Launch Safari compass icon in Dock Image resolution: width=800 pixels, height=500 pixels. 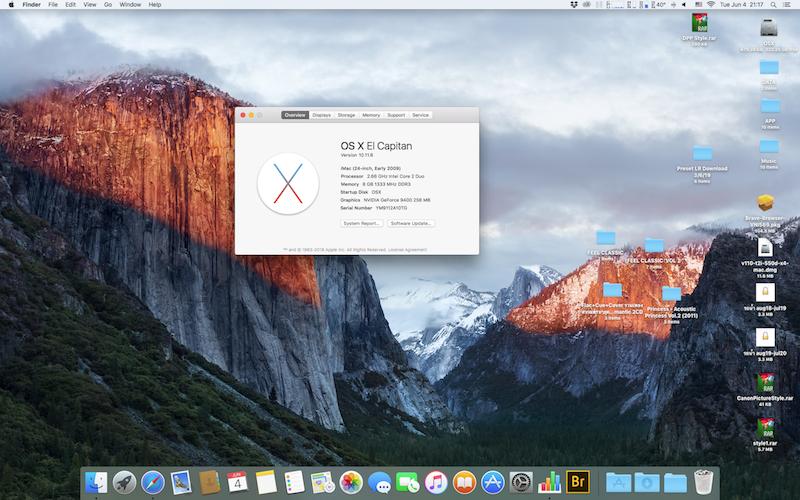[153, 483]
